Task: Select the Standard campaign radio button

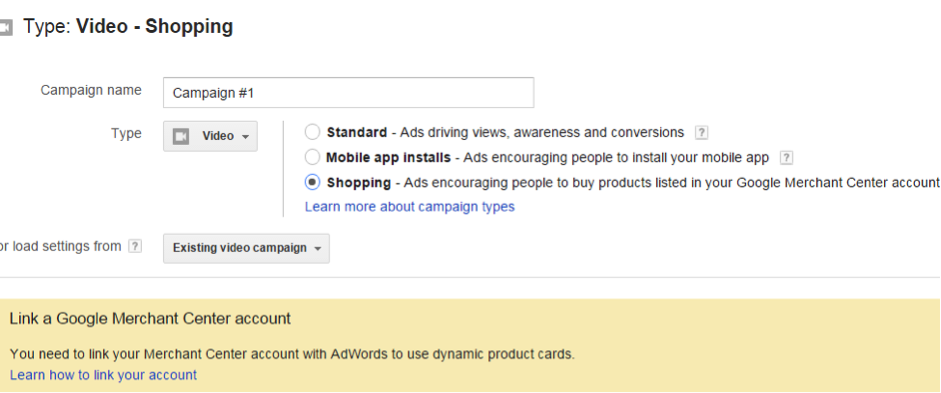Action: (312, 132)
